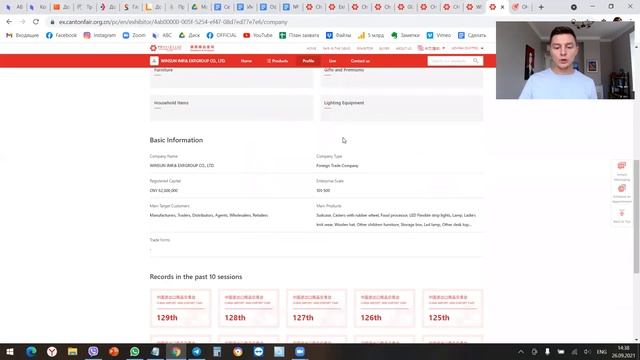Click the Back to Top icon
Image resolution: width=640 pixels, height=360 pixels.
point(622,213)
